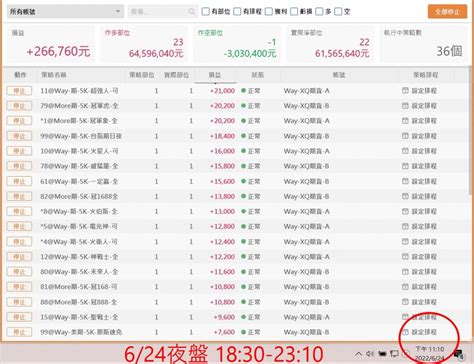Sort by 策略名稱 column header
The image size is (474, 364).
[x=54, y=75]
